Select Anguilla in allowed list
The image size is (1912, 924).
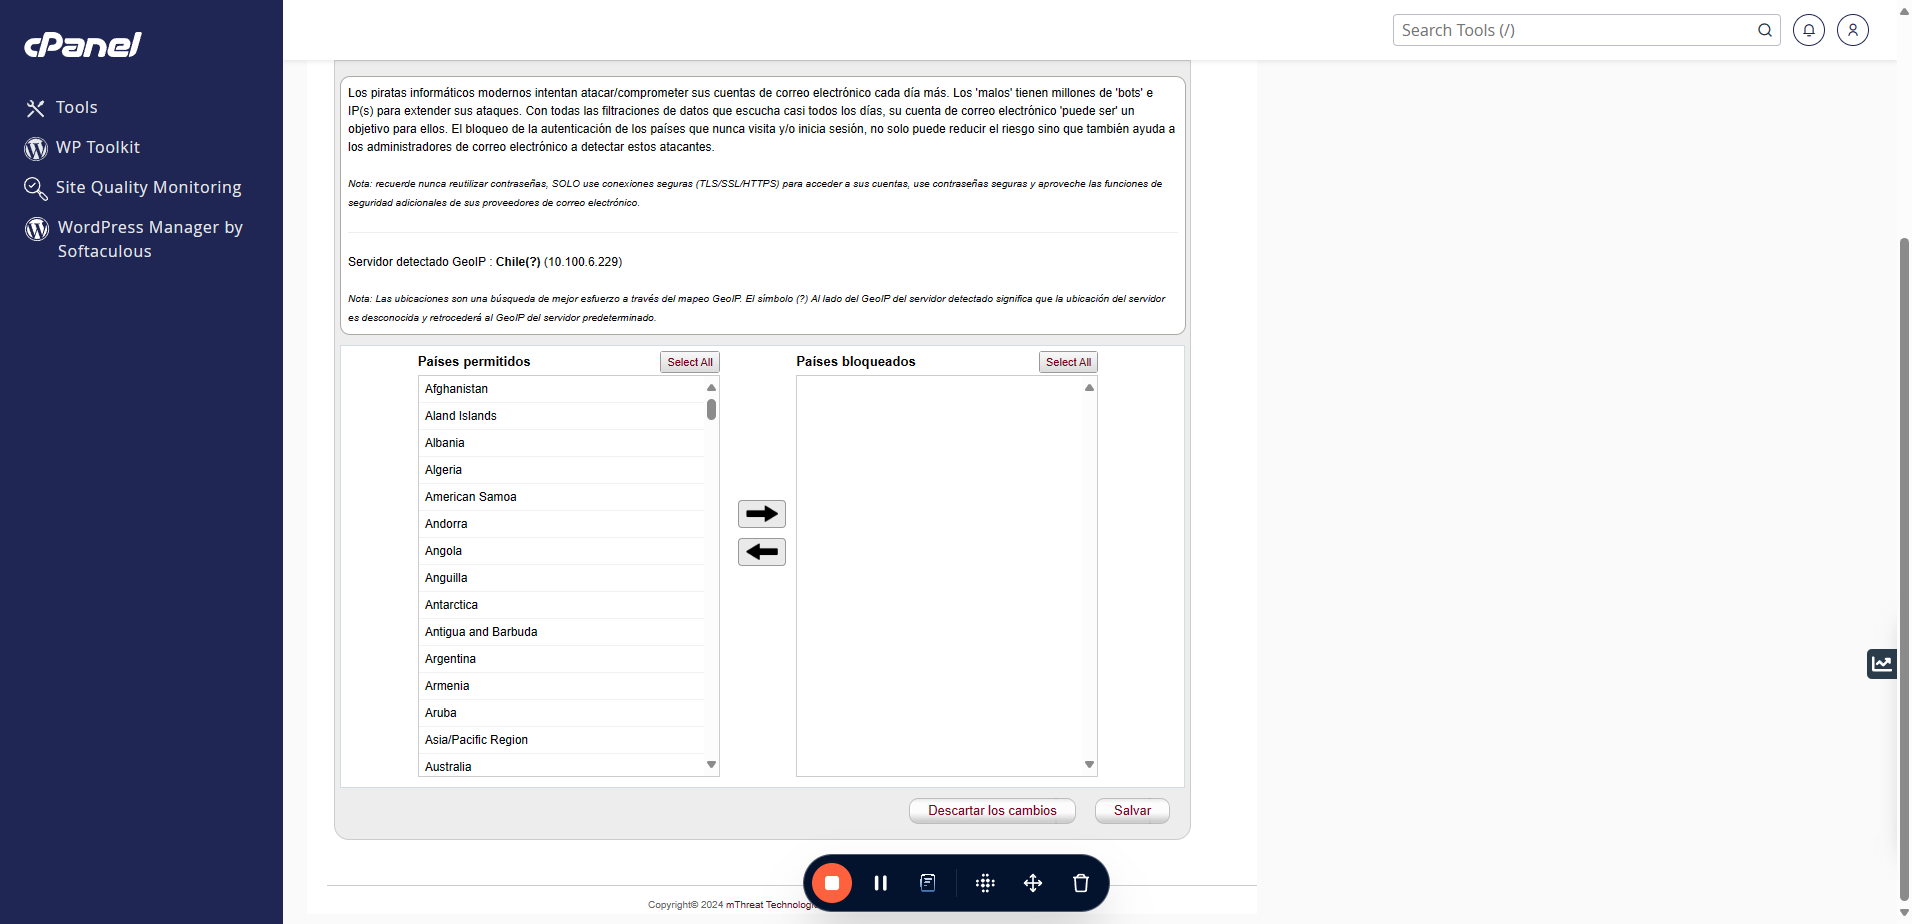coord(562,578)
